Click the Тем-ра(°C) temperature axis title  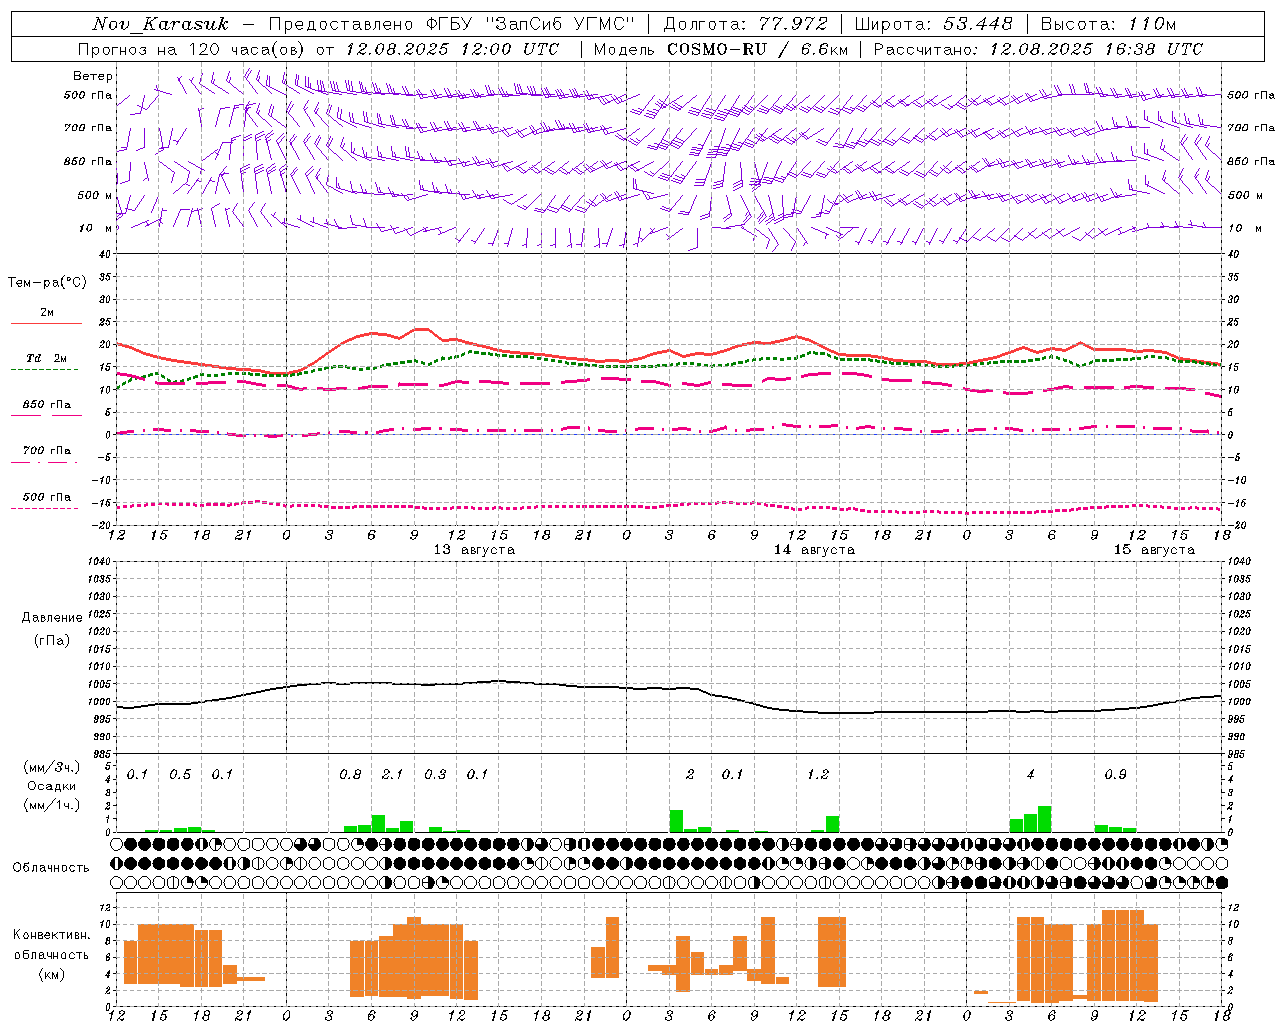(x=47, y=283)
